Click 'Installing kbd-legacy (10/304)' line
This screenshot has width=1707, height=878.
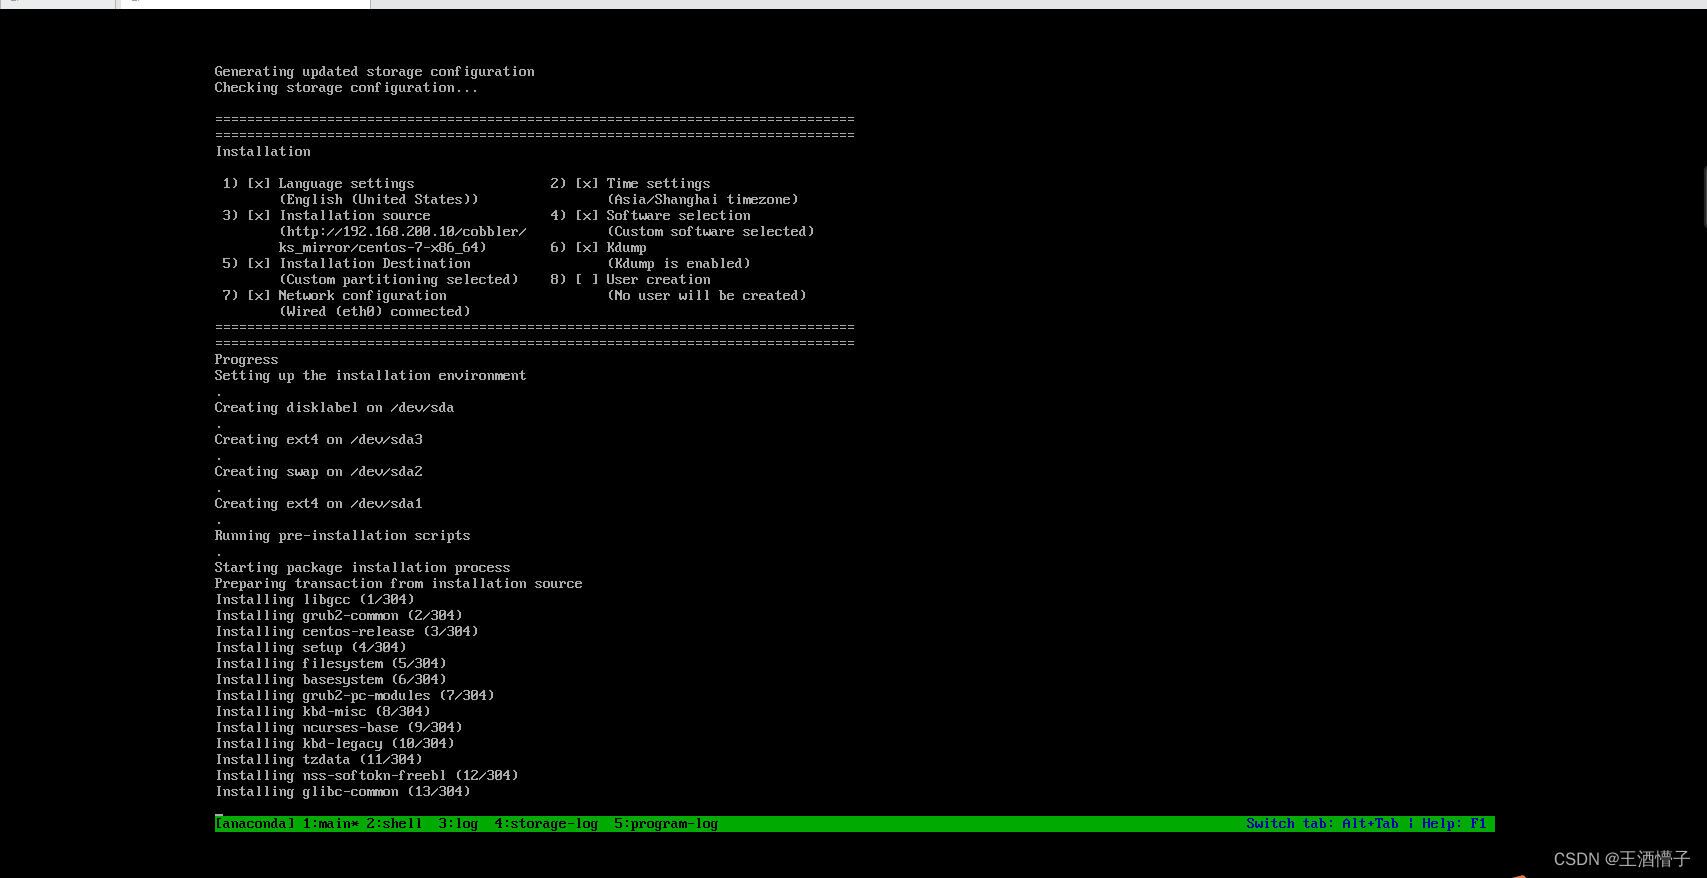[x=335, y=744]
